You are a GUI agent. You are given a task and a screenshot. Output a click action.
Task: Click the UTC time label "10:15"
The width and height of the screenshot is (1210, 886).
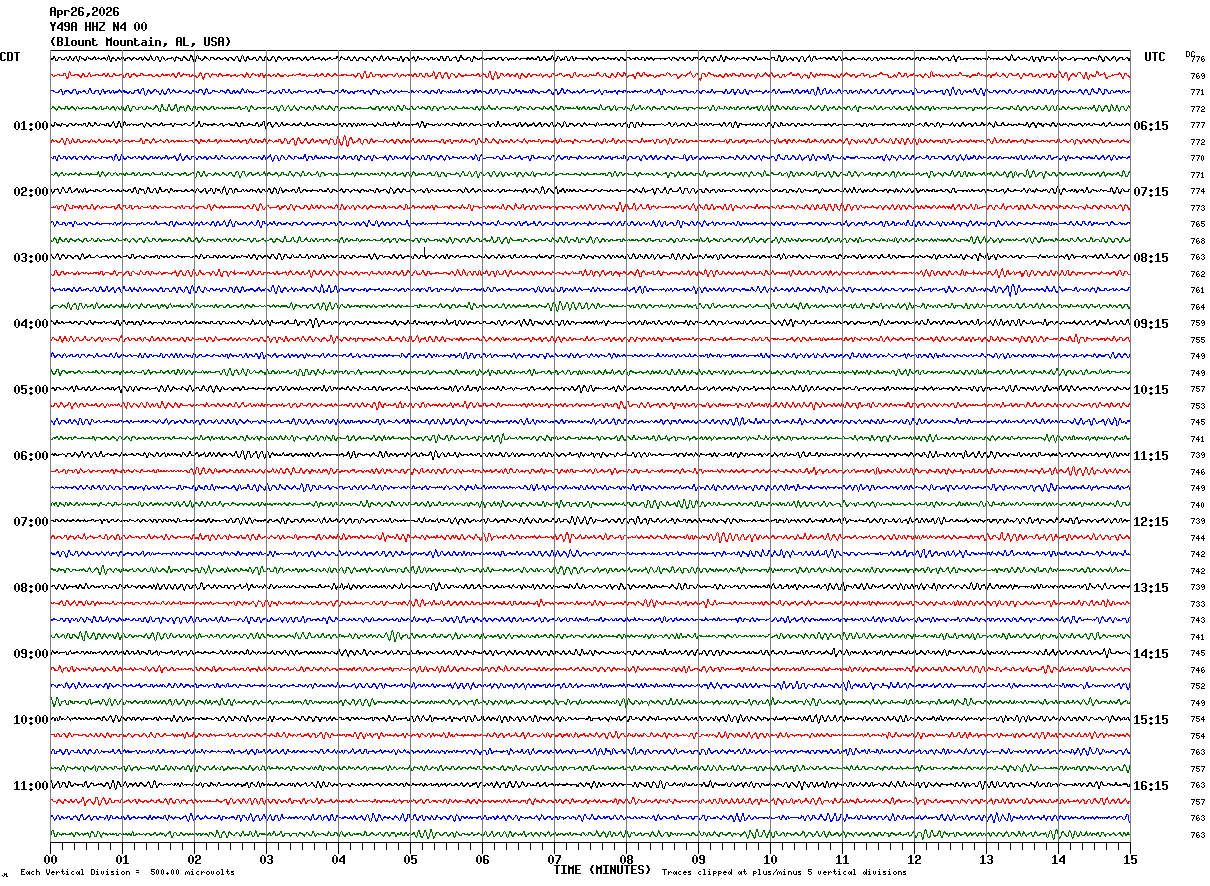pyautogui.click(x=1150, y=390)
